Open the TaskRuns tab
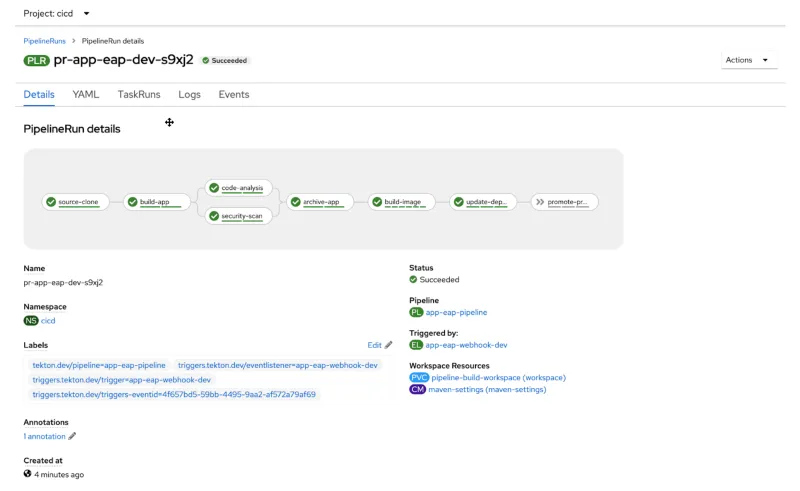The width and height of the screenshot is (800, 491). coord(138,95)
